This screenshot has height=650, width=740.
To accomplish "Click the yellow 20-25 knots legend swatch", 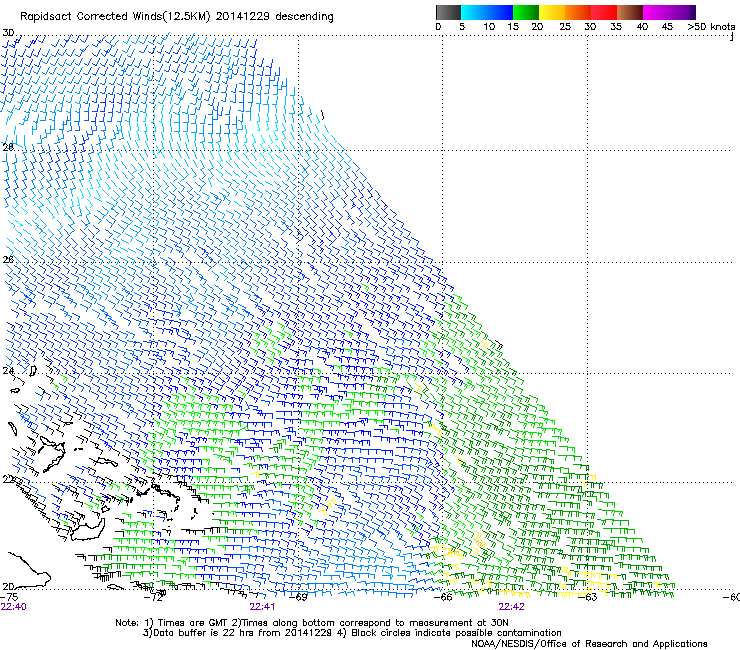I will tap(552, 12).
